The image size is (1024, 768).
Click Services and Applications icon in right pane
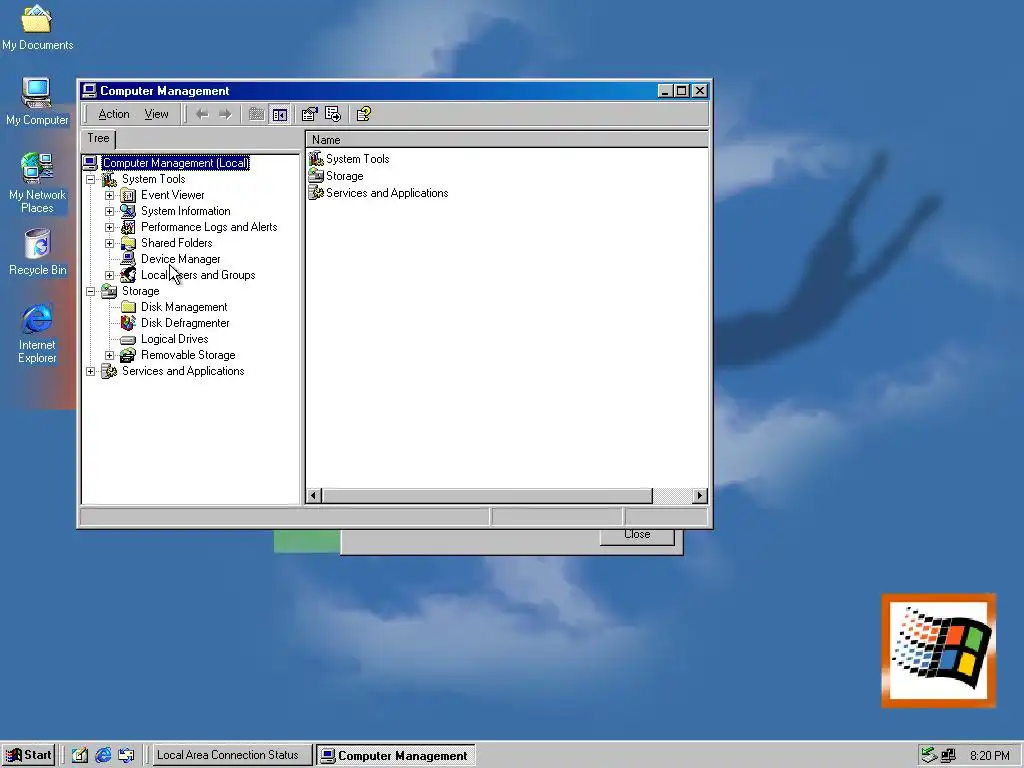click(x=316, y=193)
